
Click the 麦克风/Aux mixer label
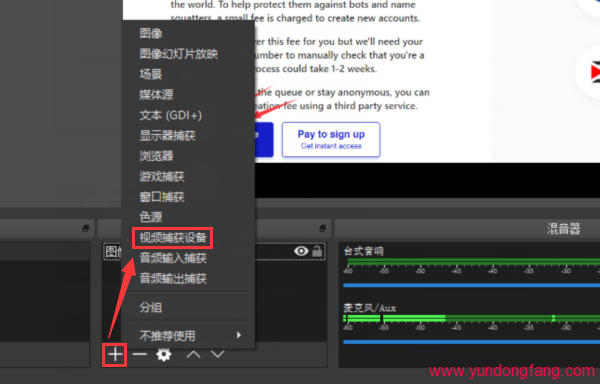(x=370, y=308)
